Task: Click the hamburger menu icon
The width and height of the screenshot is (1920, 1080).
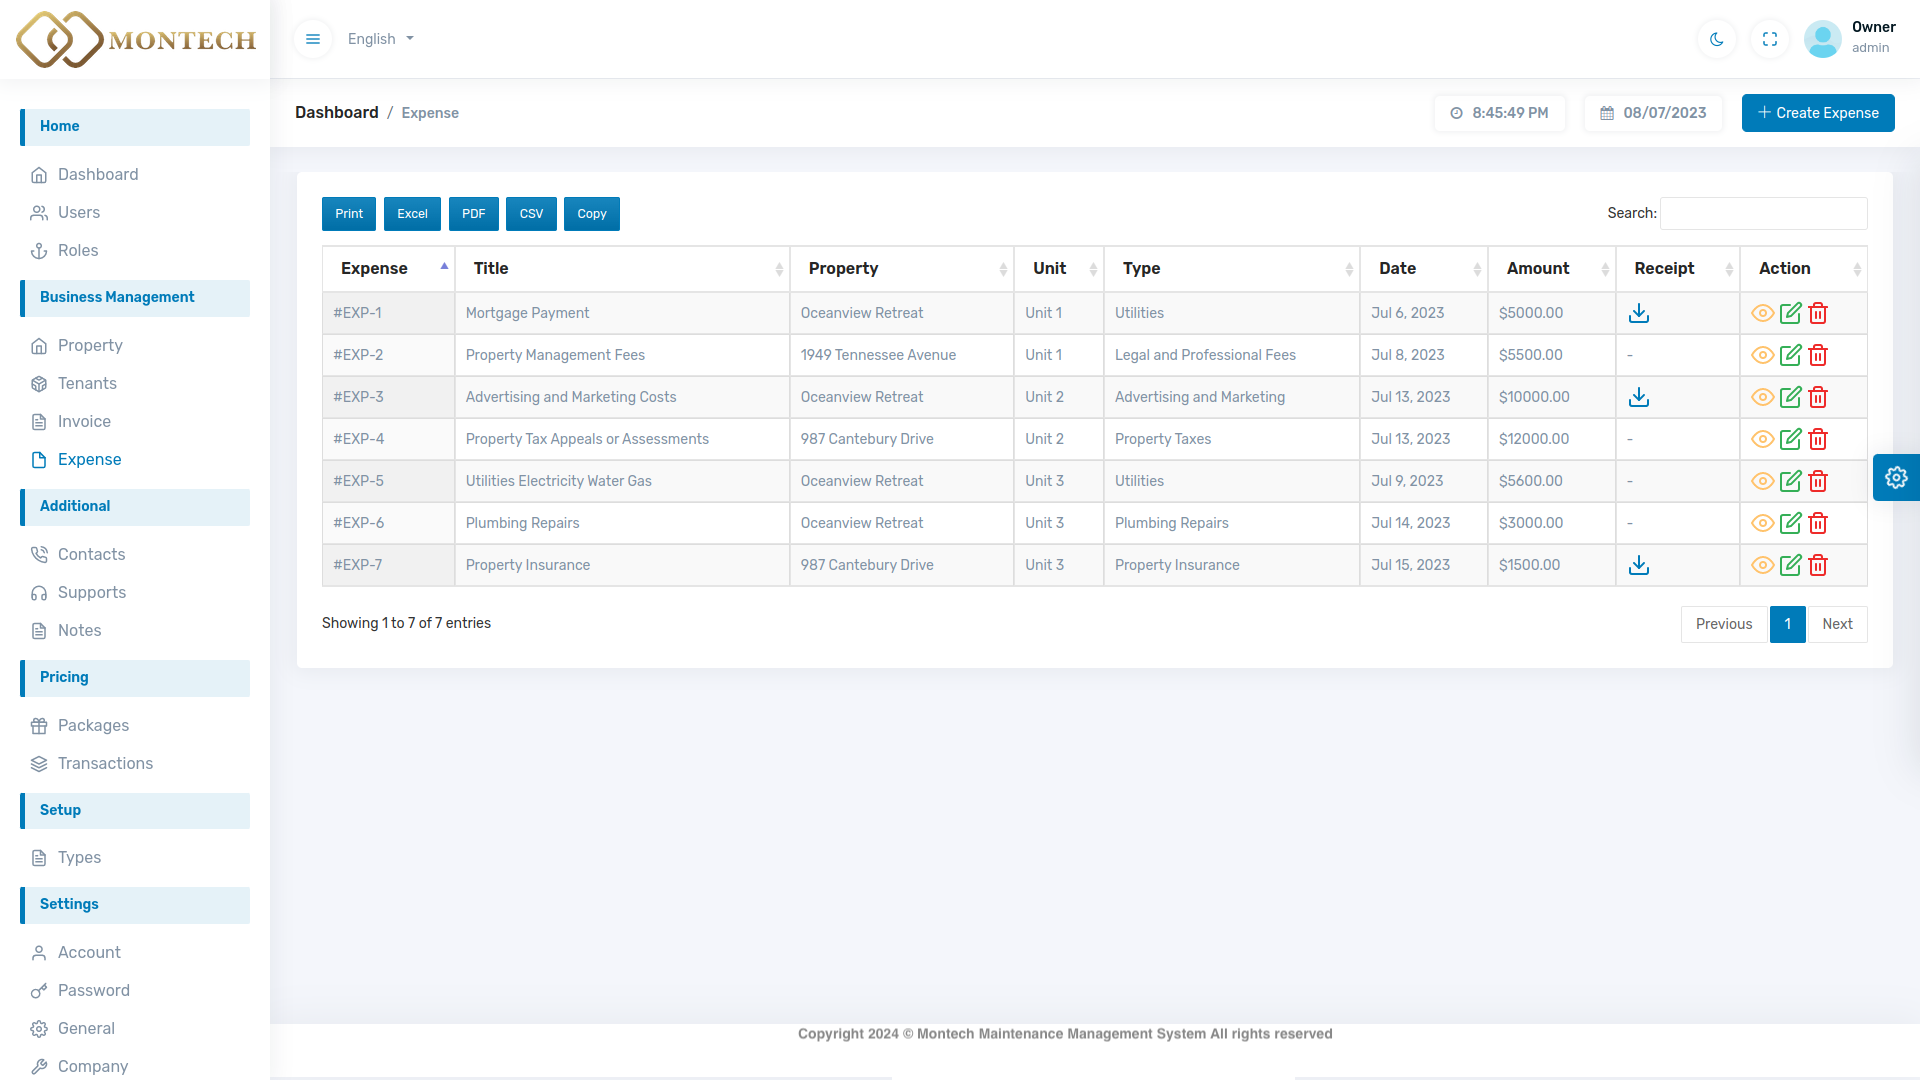Action: click(313, 39)
